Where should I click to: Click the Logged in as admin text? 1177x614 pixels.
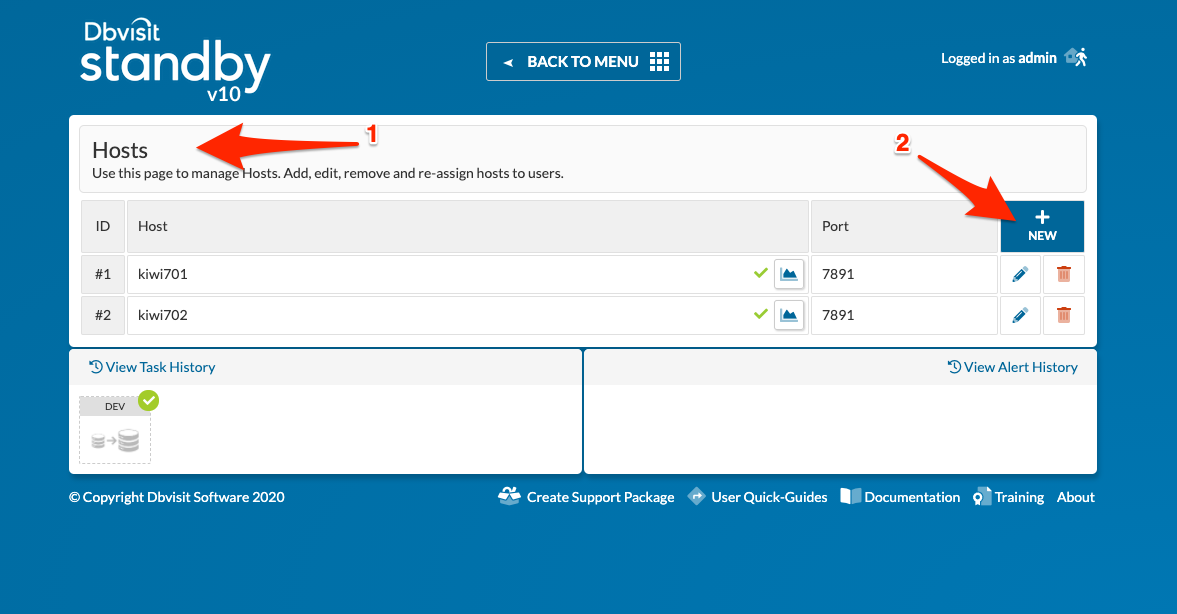[998, 58]
